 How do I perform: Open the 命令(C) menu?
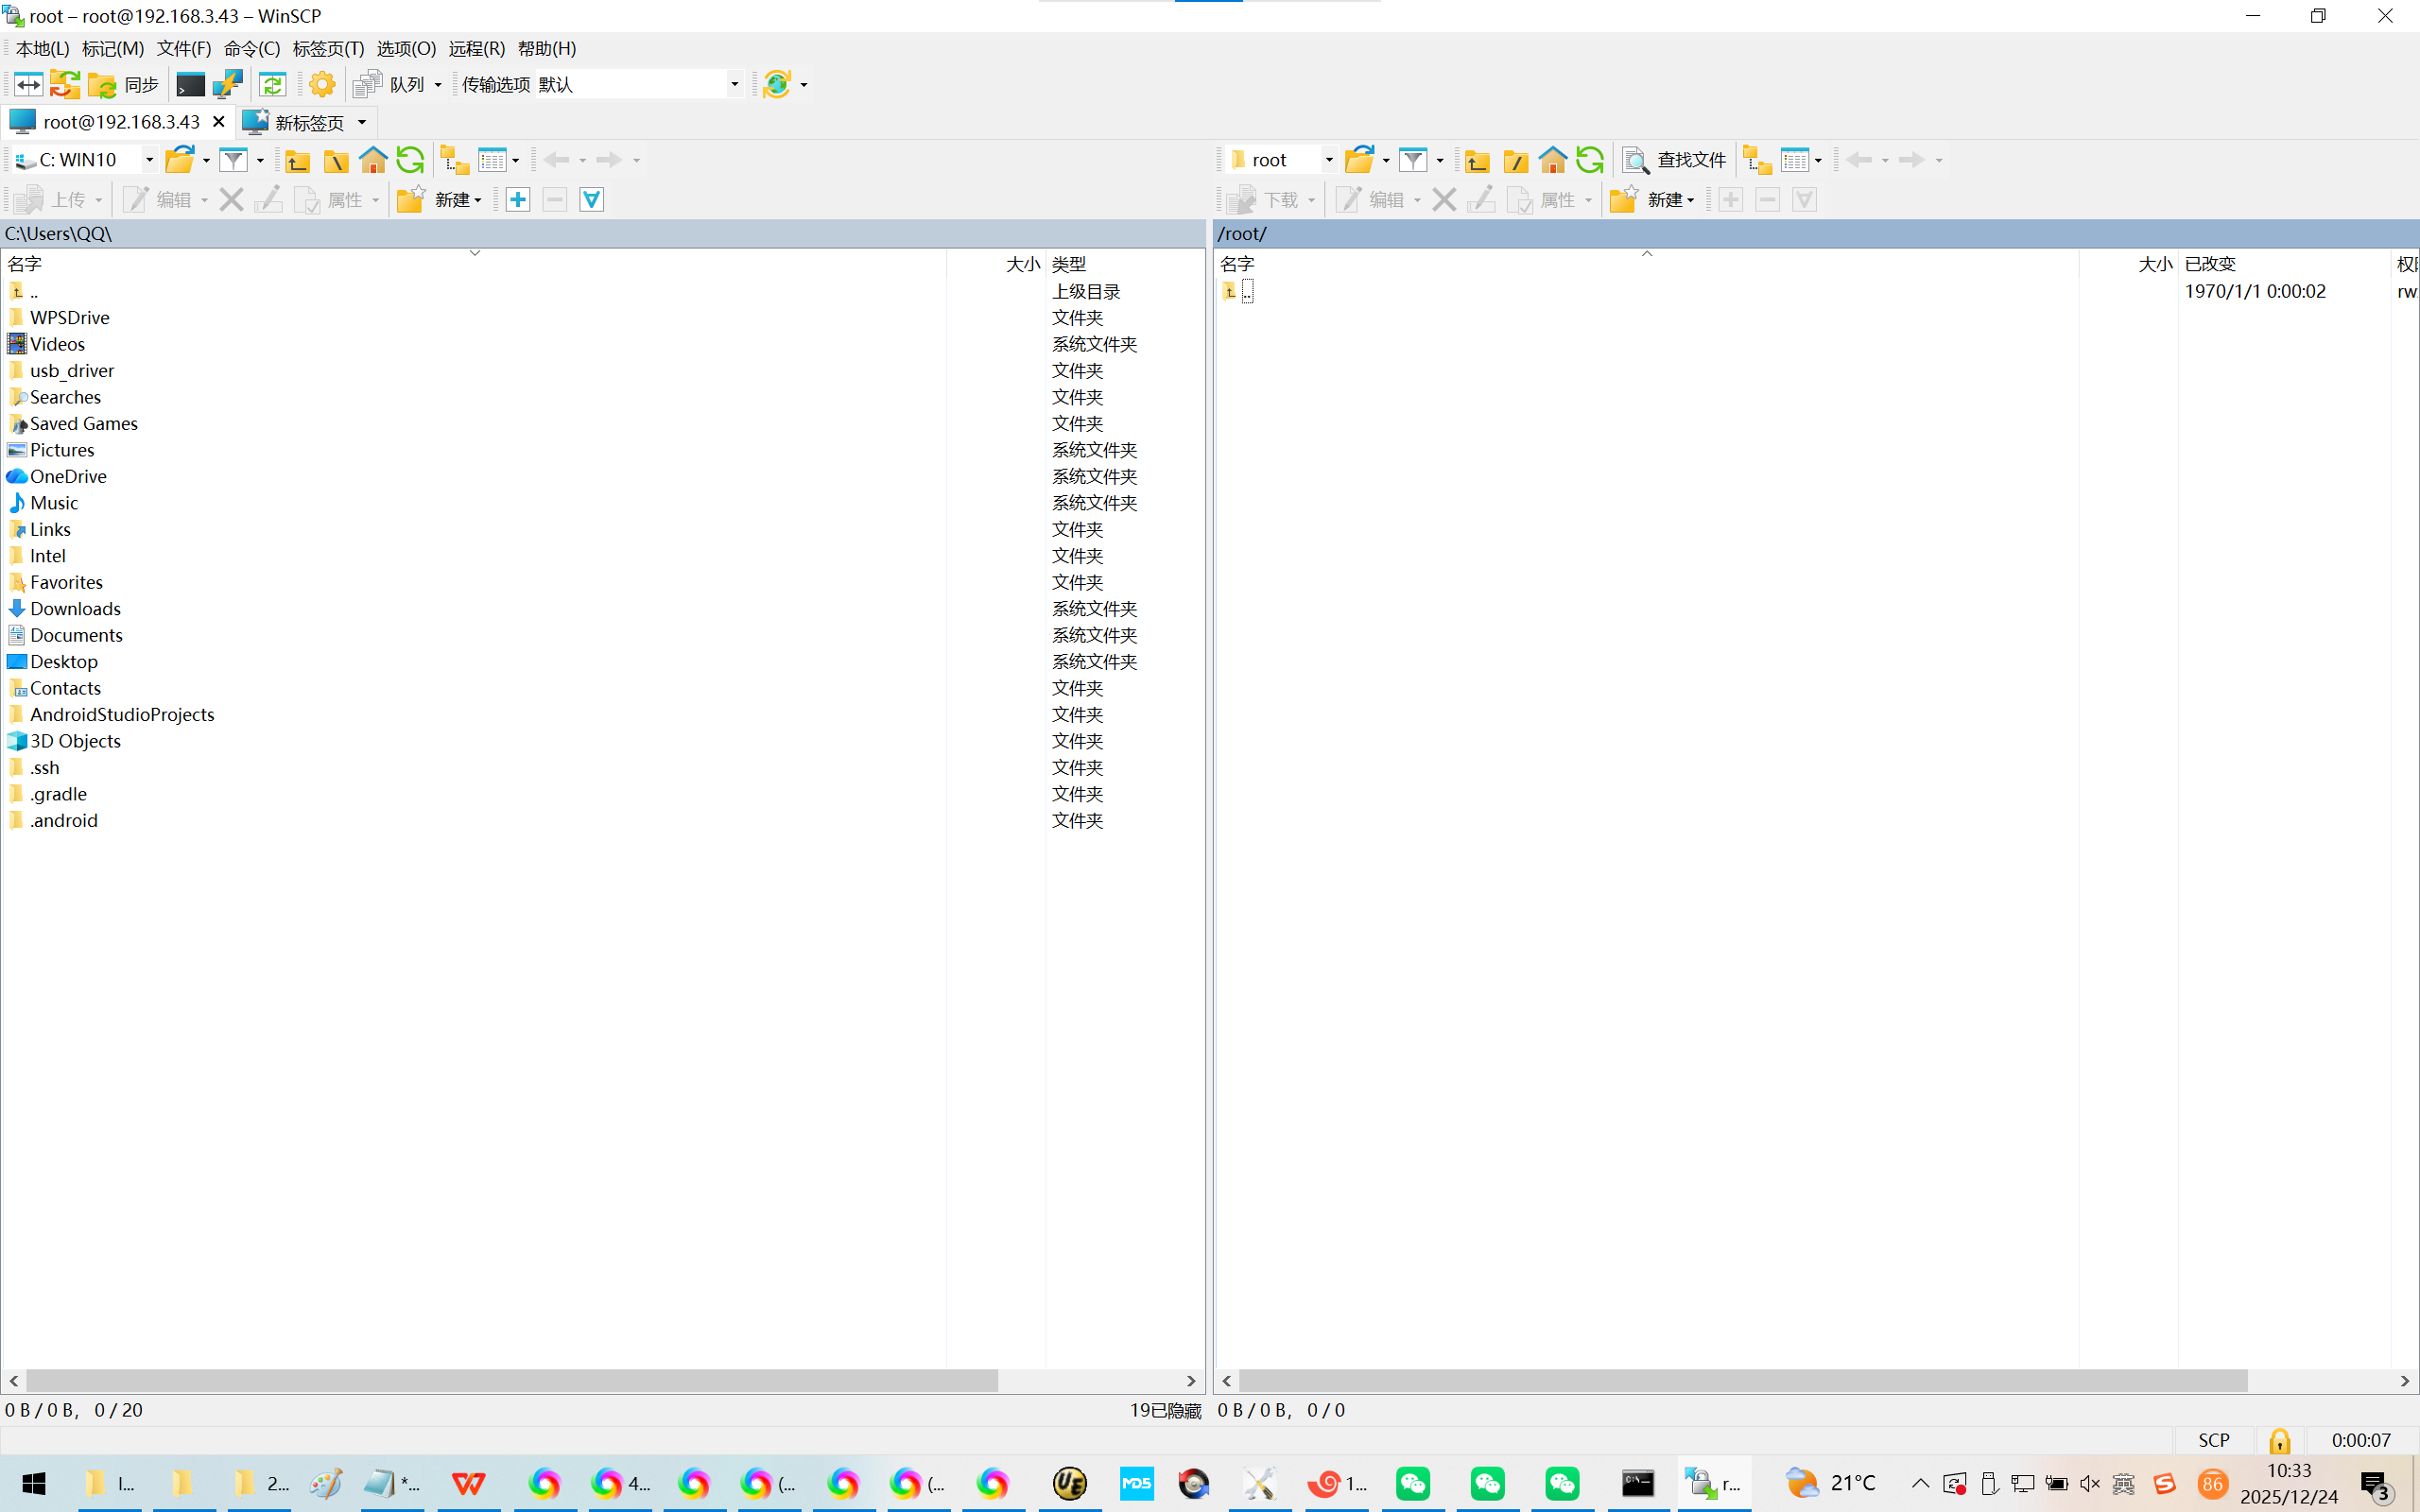pos(251,49)
